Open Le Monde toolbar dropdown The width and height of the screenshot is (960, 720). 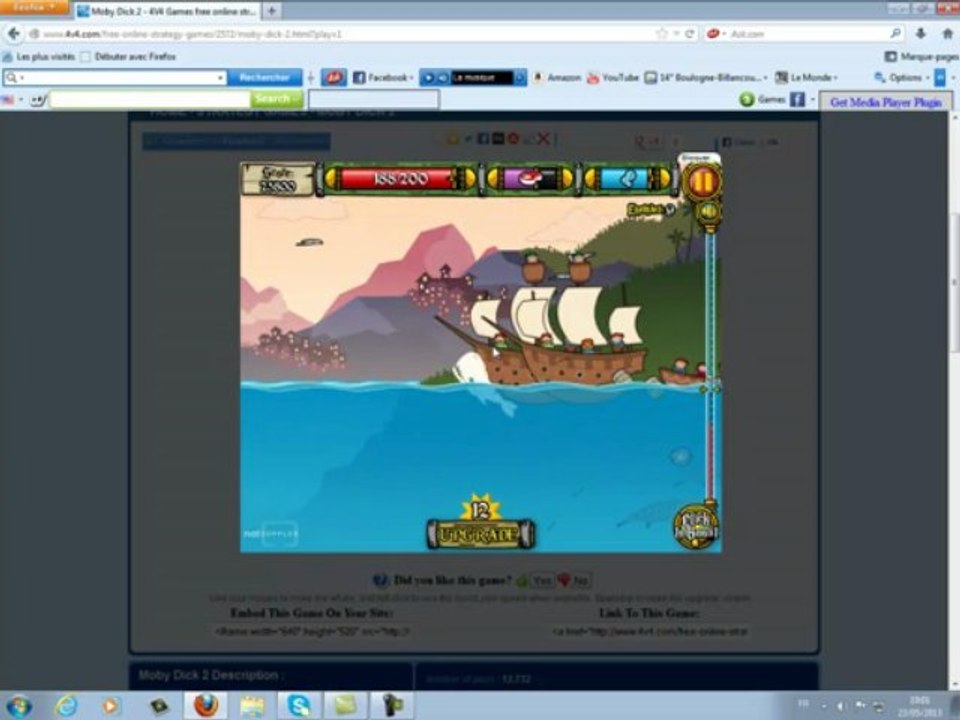point(806,78)
